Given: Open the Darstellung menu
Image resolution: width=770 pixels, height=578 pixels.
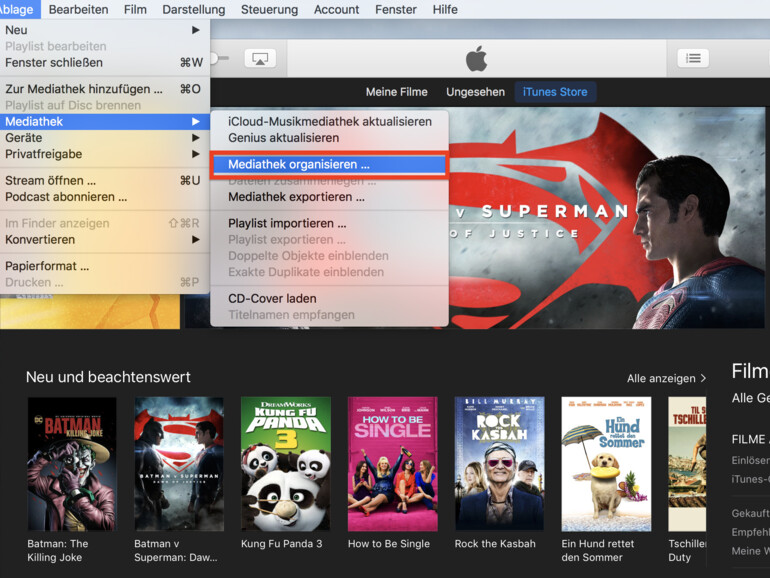Looking at the screenshot, I should point(193,9).
